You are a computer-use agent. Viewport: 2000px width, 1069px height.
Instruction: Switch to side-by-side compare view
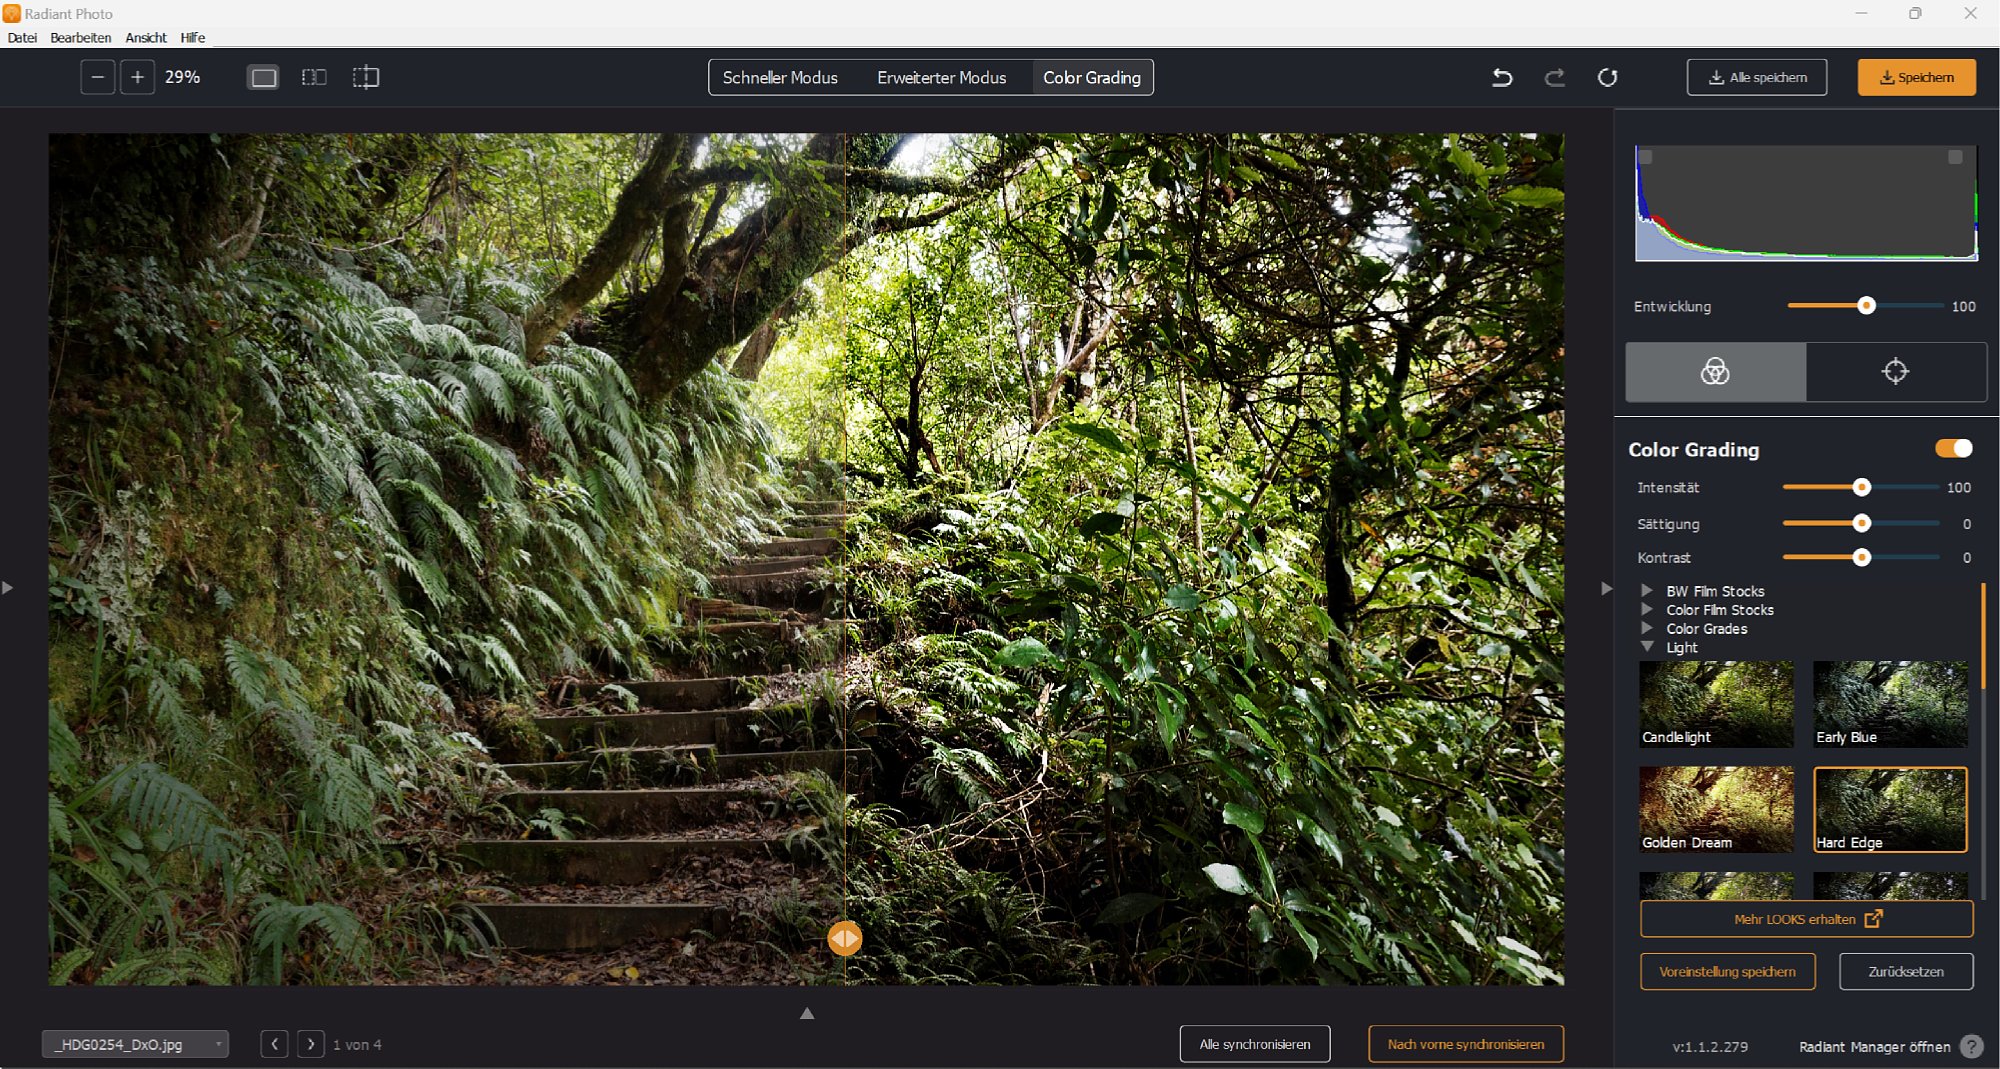(x=314, y=77)
